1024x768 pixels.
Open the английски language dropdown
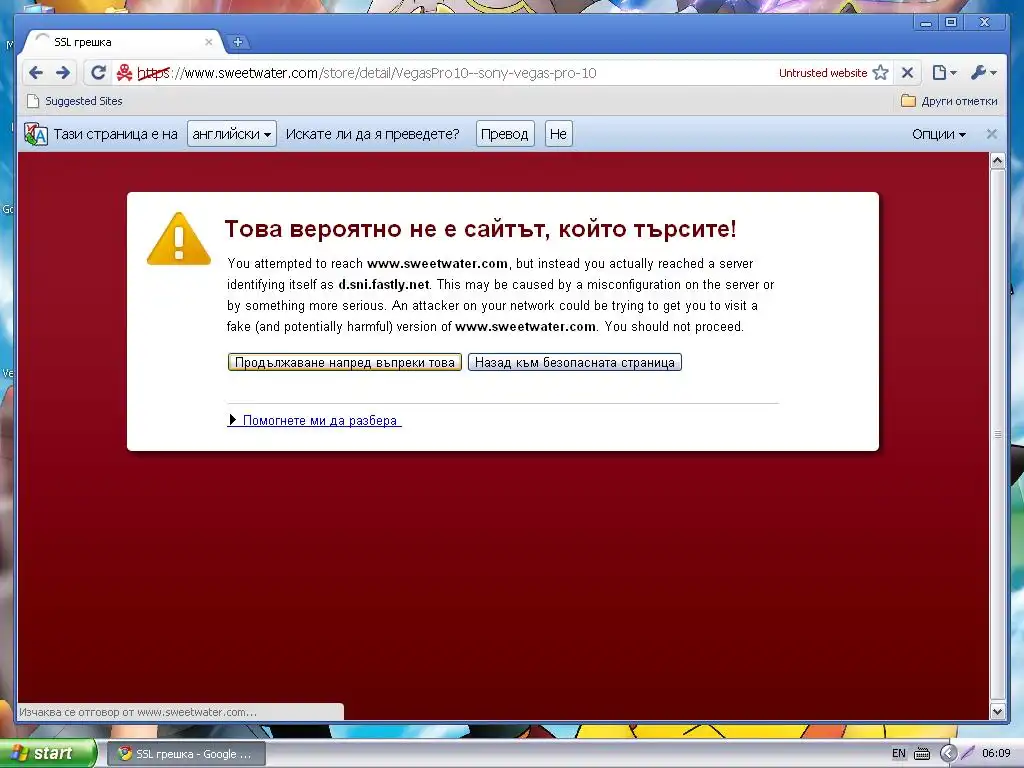(232, 134)
